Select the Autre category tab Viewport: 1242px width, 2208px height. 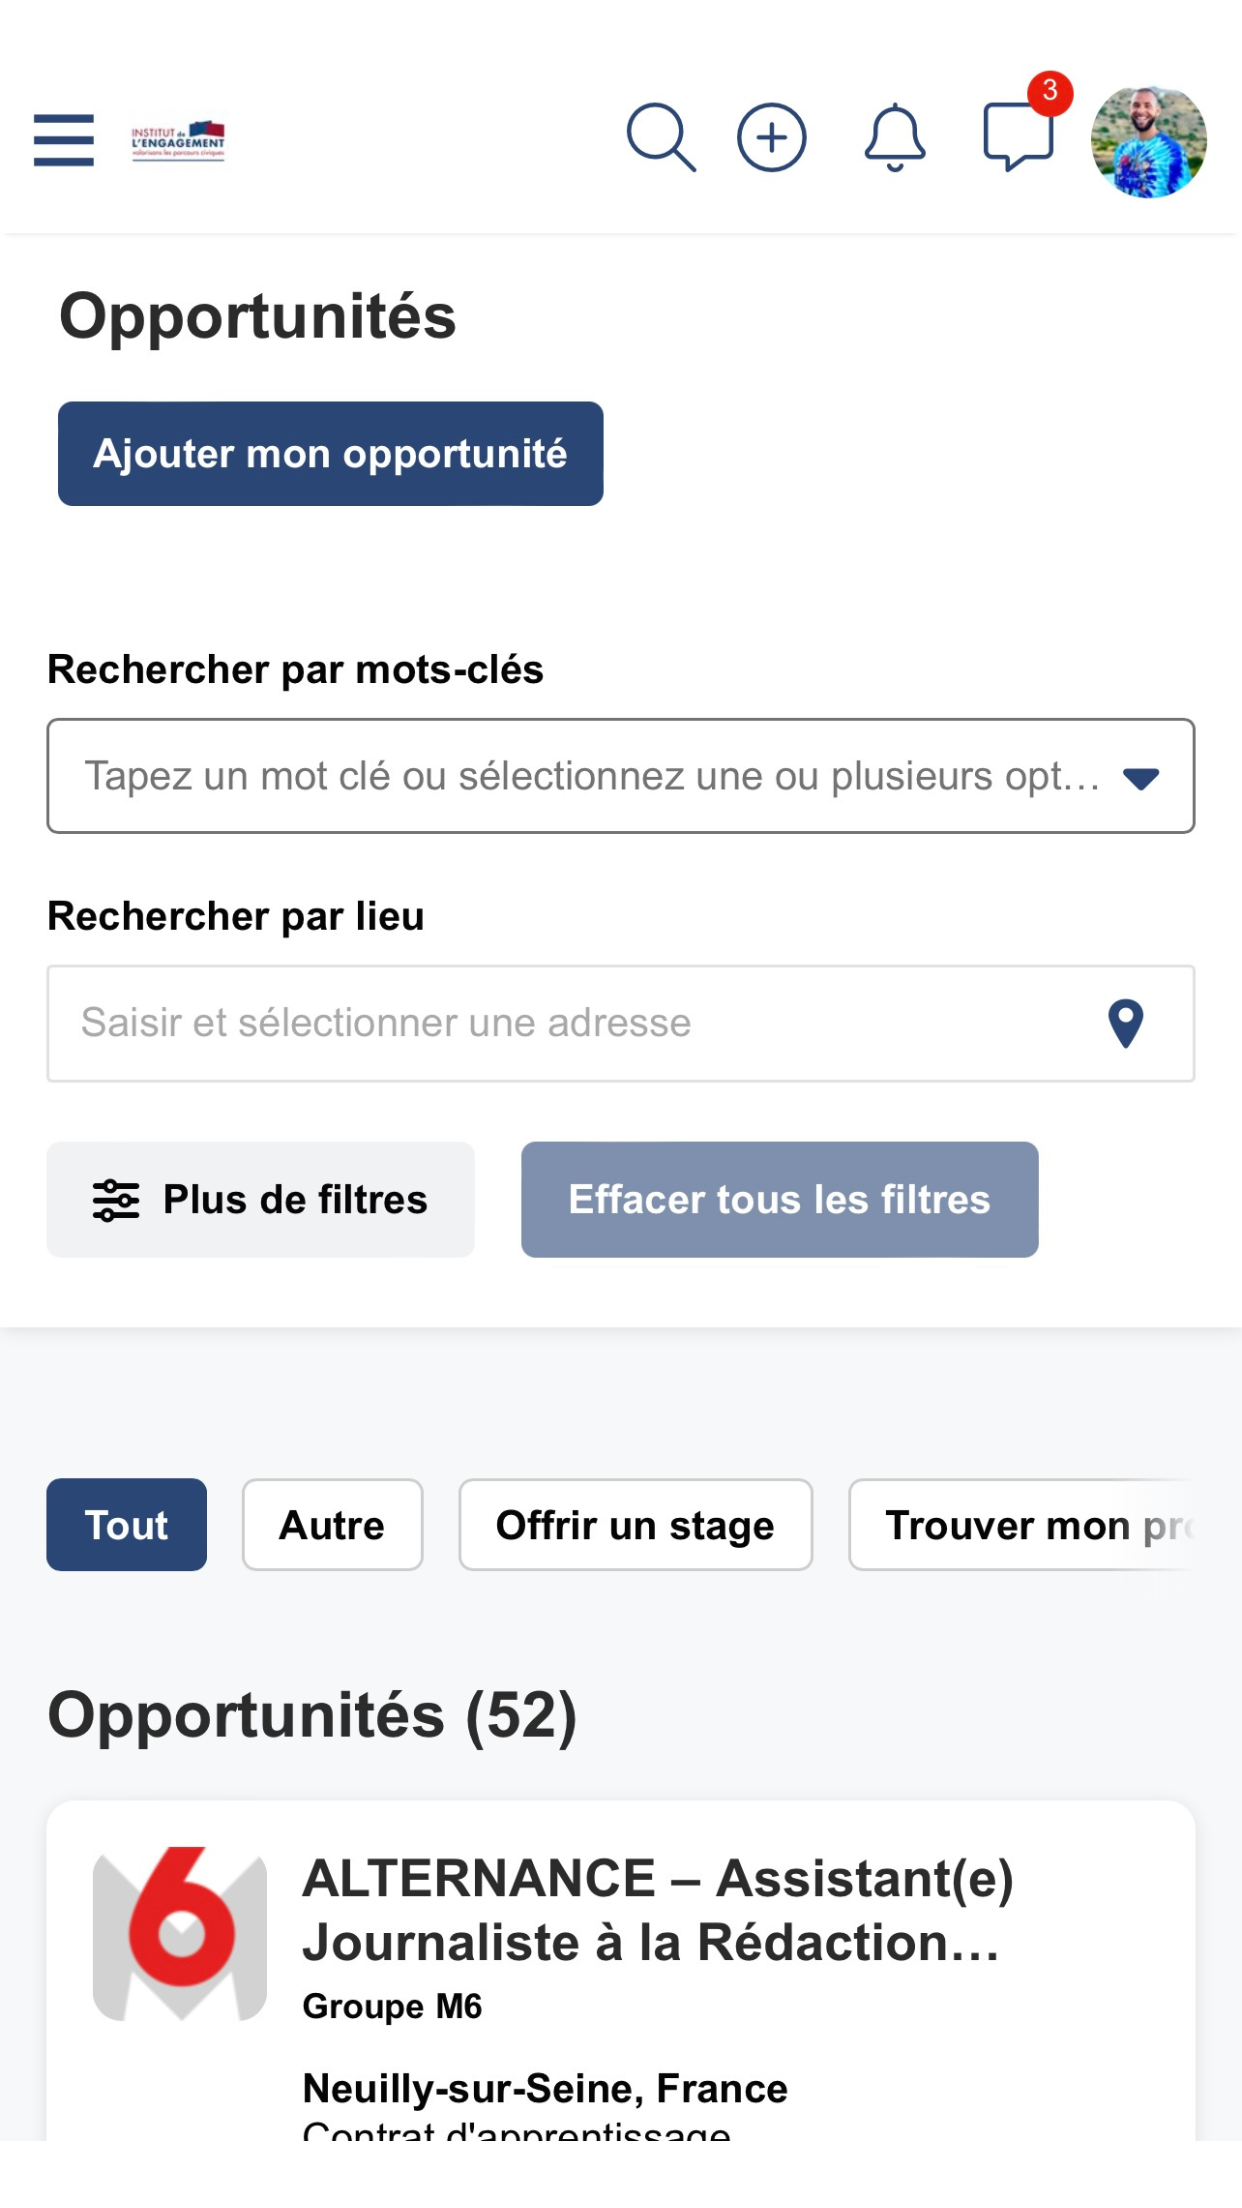(x=332, y=1525)
